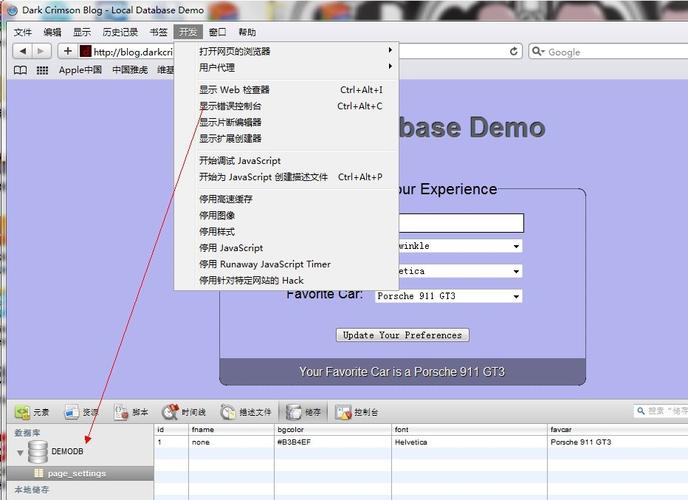Viewport: 688px width, 500px height.
Task: Open the 描述文件 (Profiles) inspector panel
Action: [x=246, y=412]
